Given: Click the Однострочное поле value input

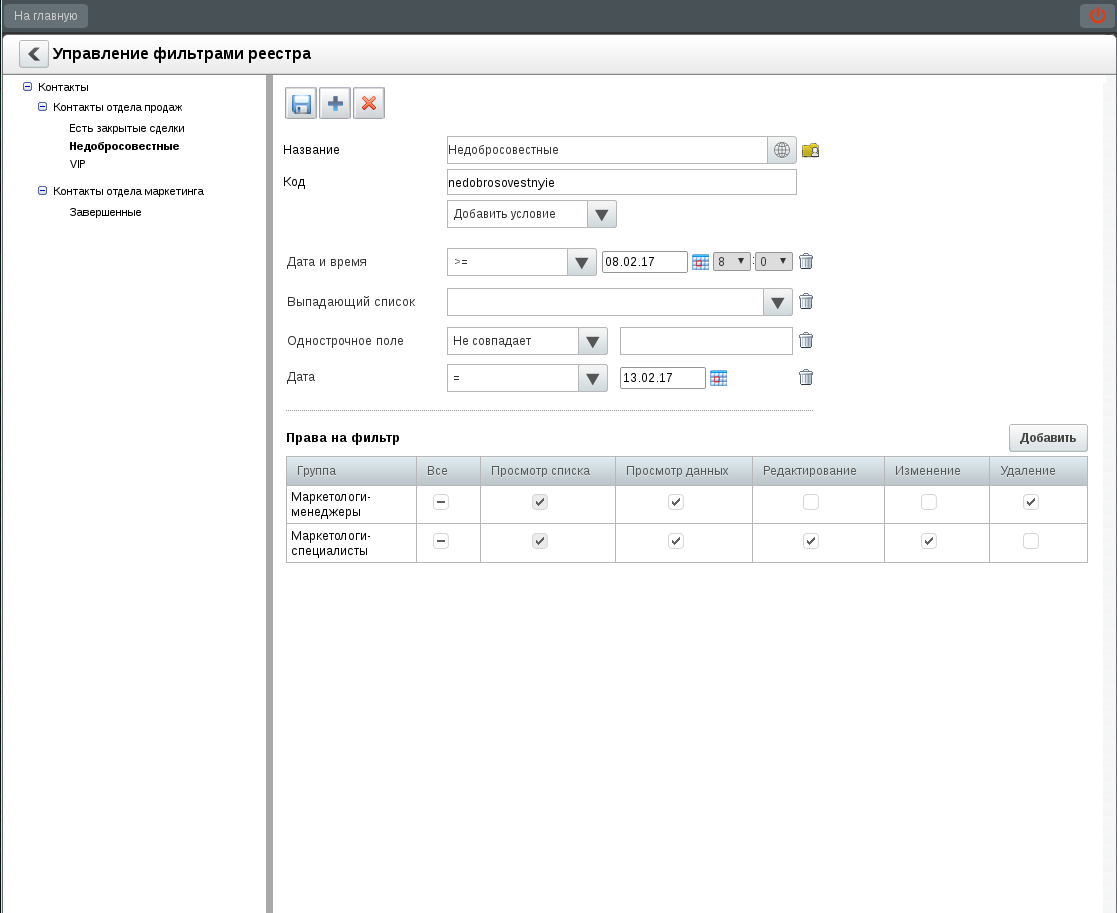Looking at the screenshot, I should point(706,341).
